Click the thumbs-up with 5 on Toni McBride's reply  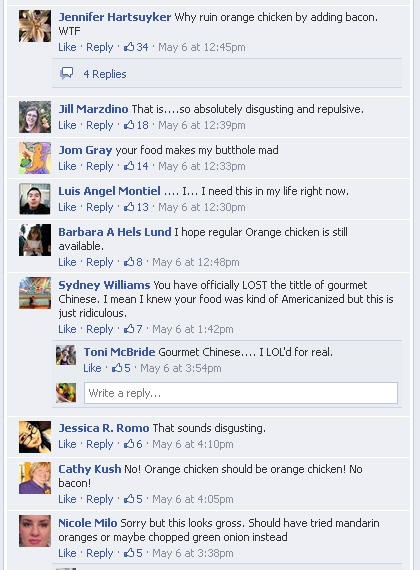[x=117, y=368]
